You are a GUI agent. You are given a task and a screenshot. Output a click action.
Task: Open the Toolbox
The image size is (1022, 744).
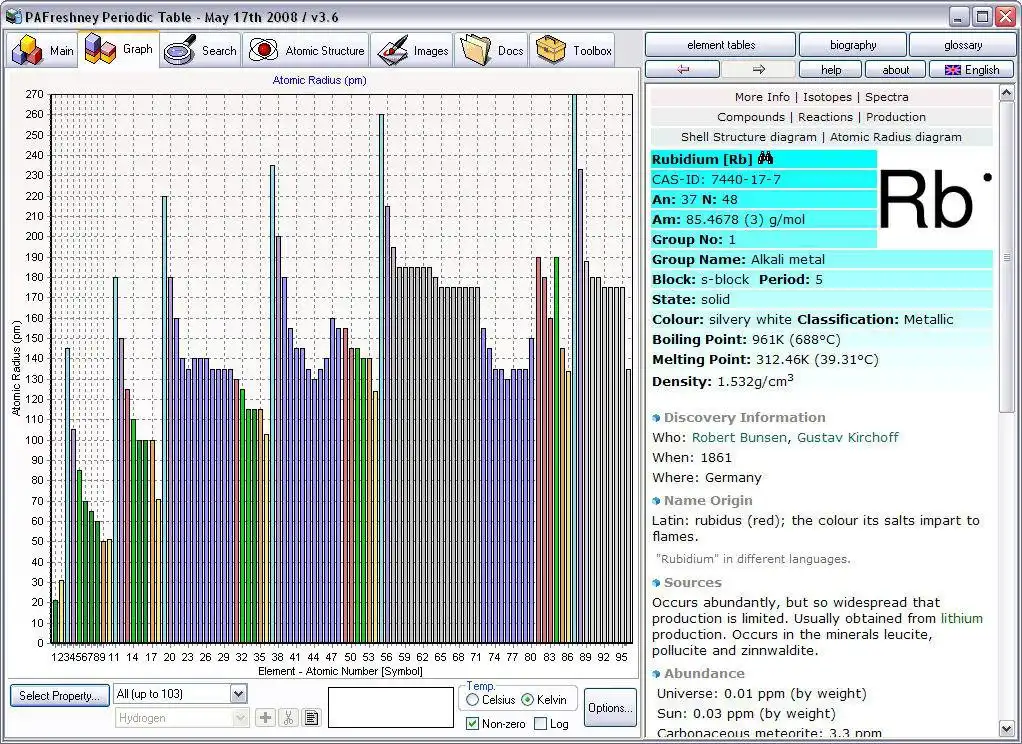coord(573,50)
